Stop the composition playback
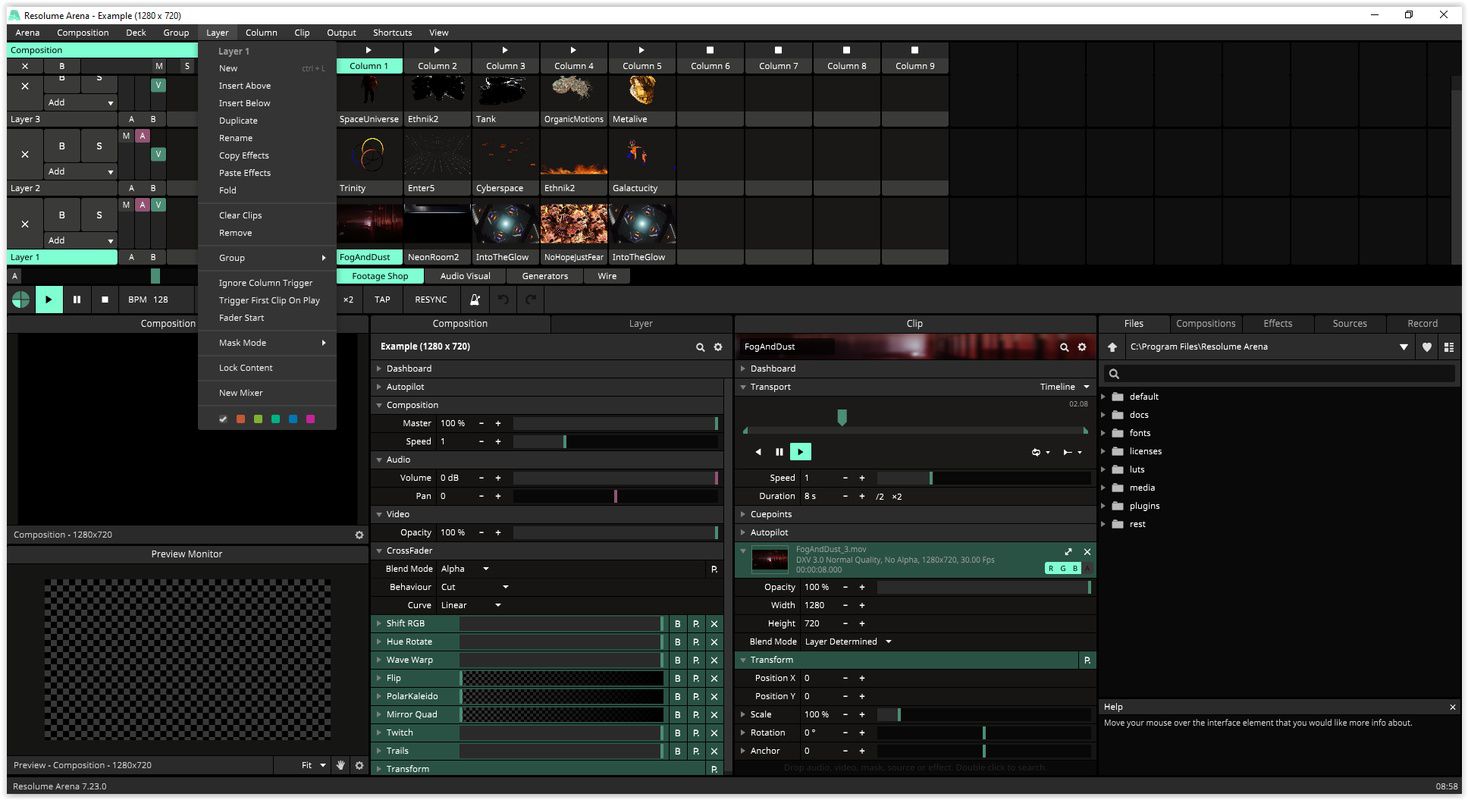 (104, 299)
